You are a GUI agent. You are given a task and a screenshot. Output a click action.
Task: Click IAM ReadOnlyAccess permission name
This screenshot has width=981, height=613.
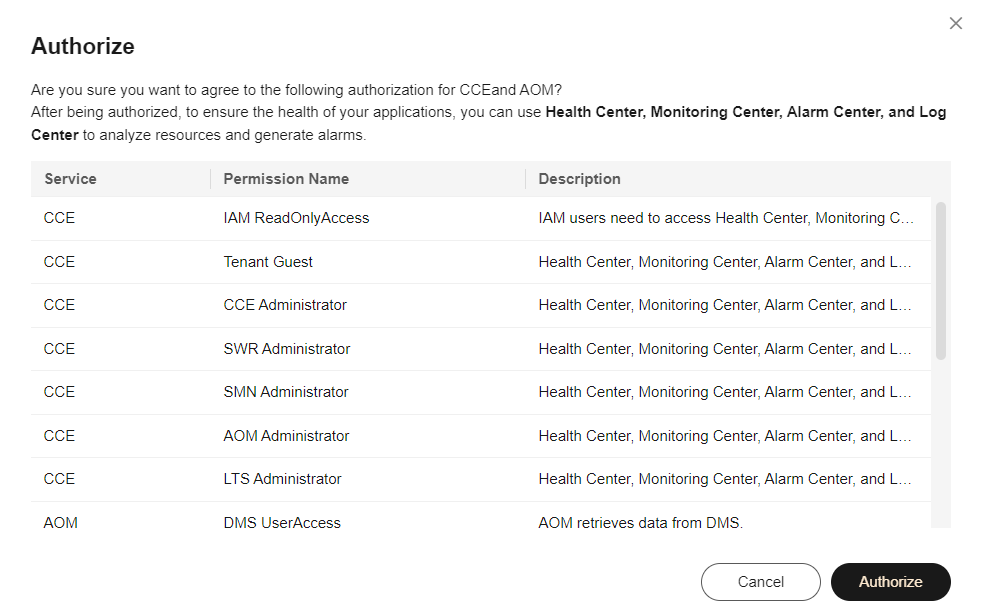[x=296, y=218]
